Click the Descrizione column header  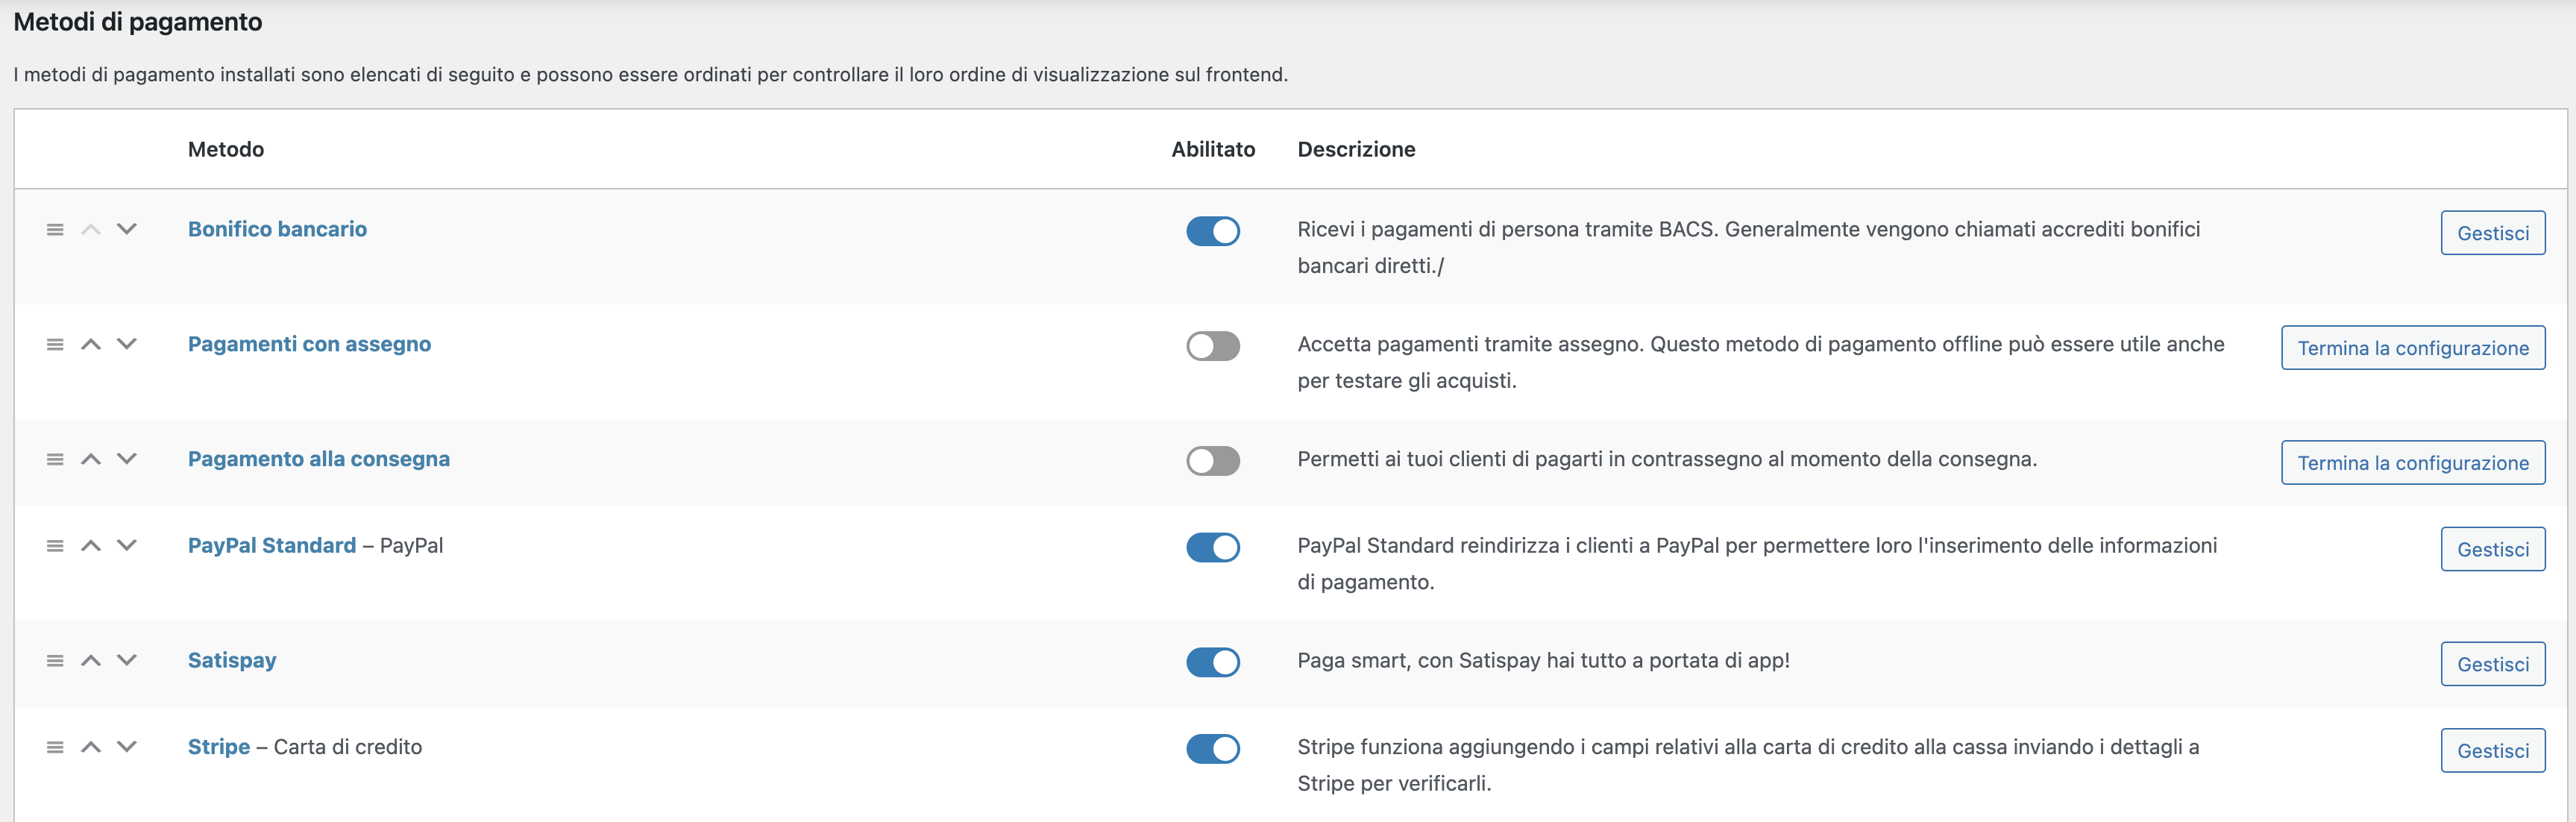(x=1356, y=149)
